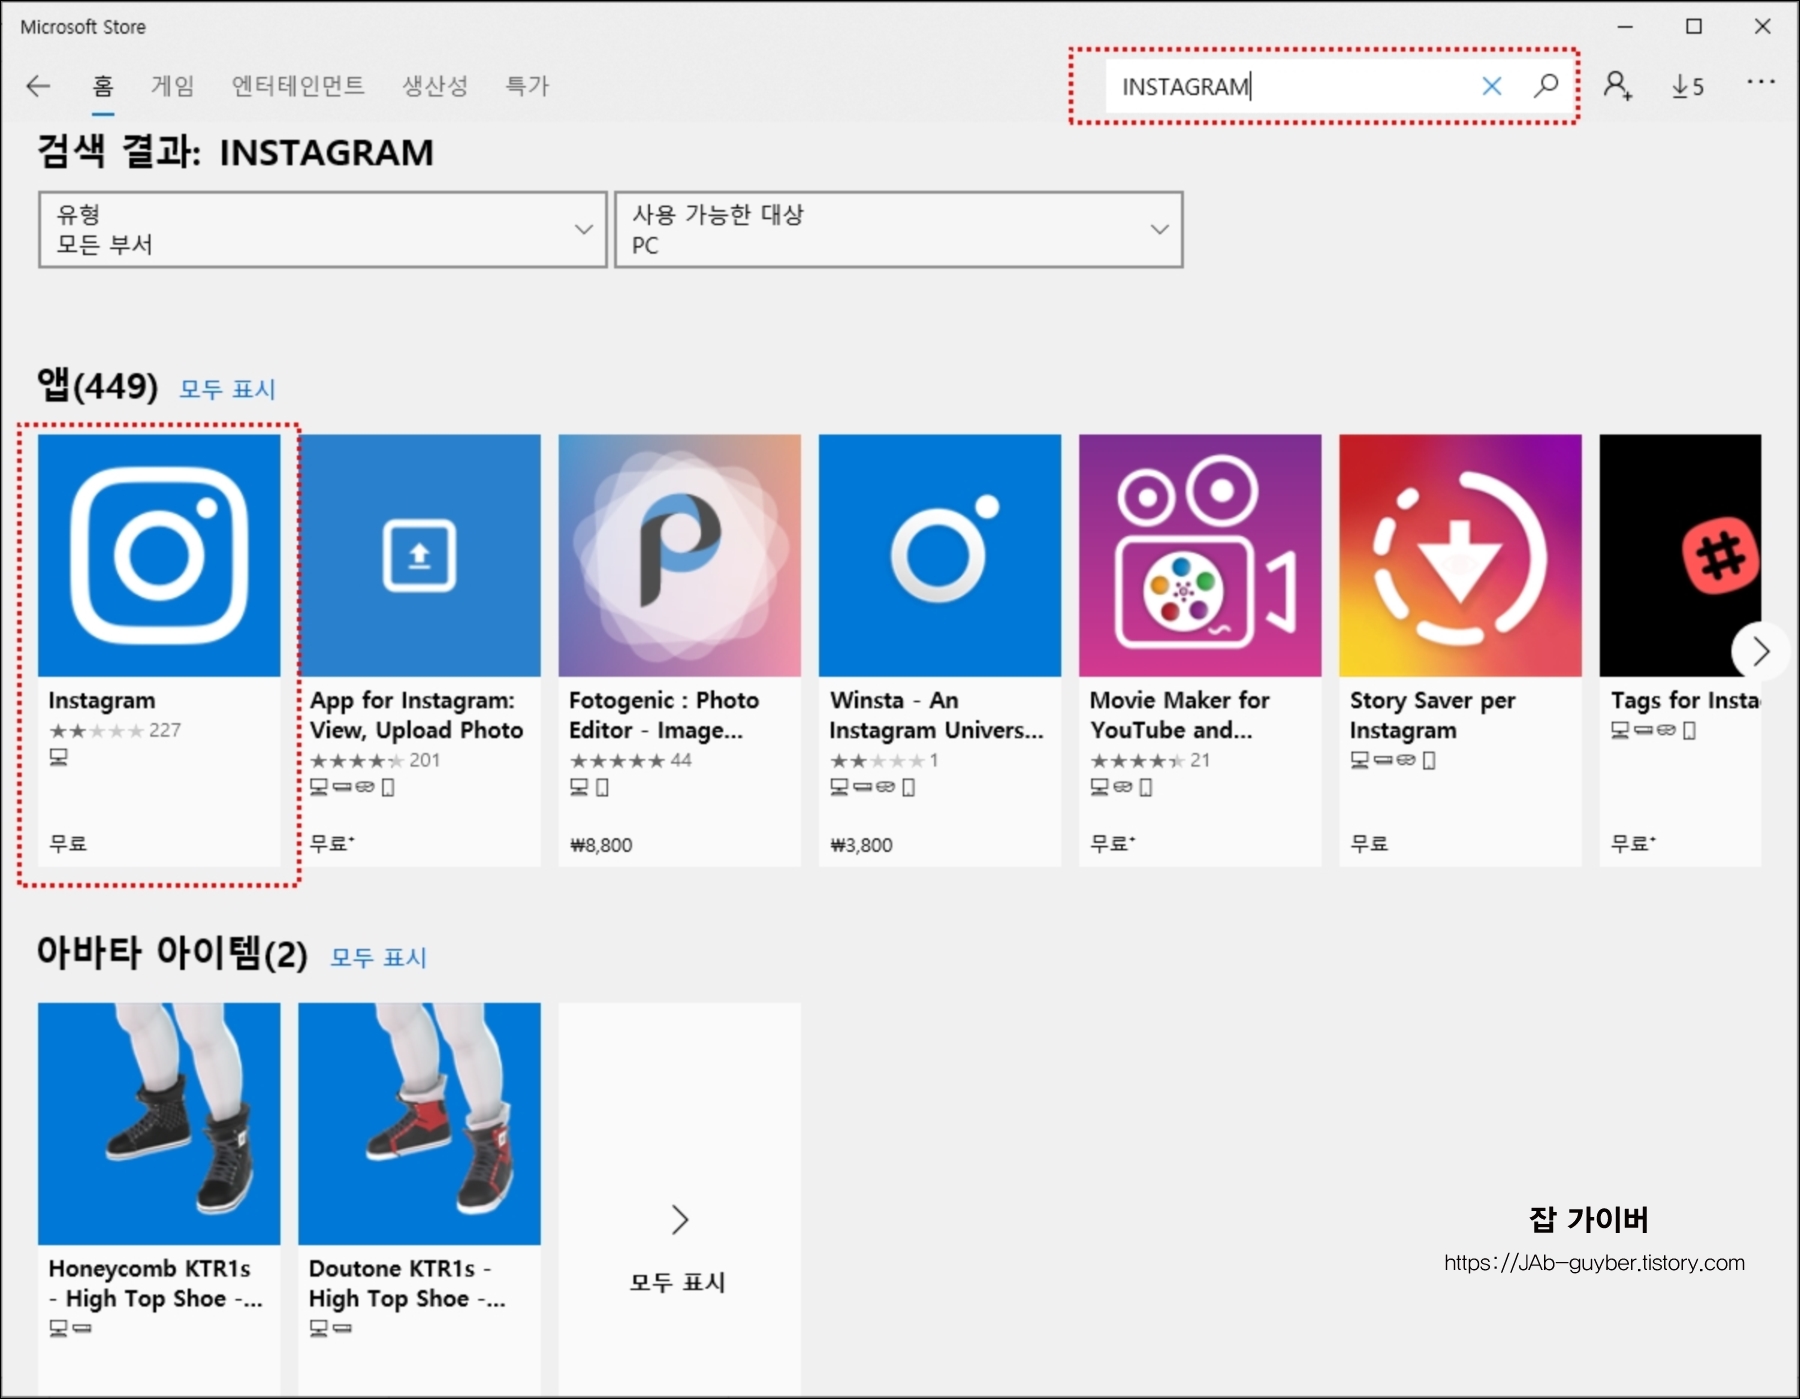
Task: Click 모두 표시 next to 아바타 아이템(2)
Action: (376, 957)
